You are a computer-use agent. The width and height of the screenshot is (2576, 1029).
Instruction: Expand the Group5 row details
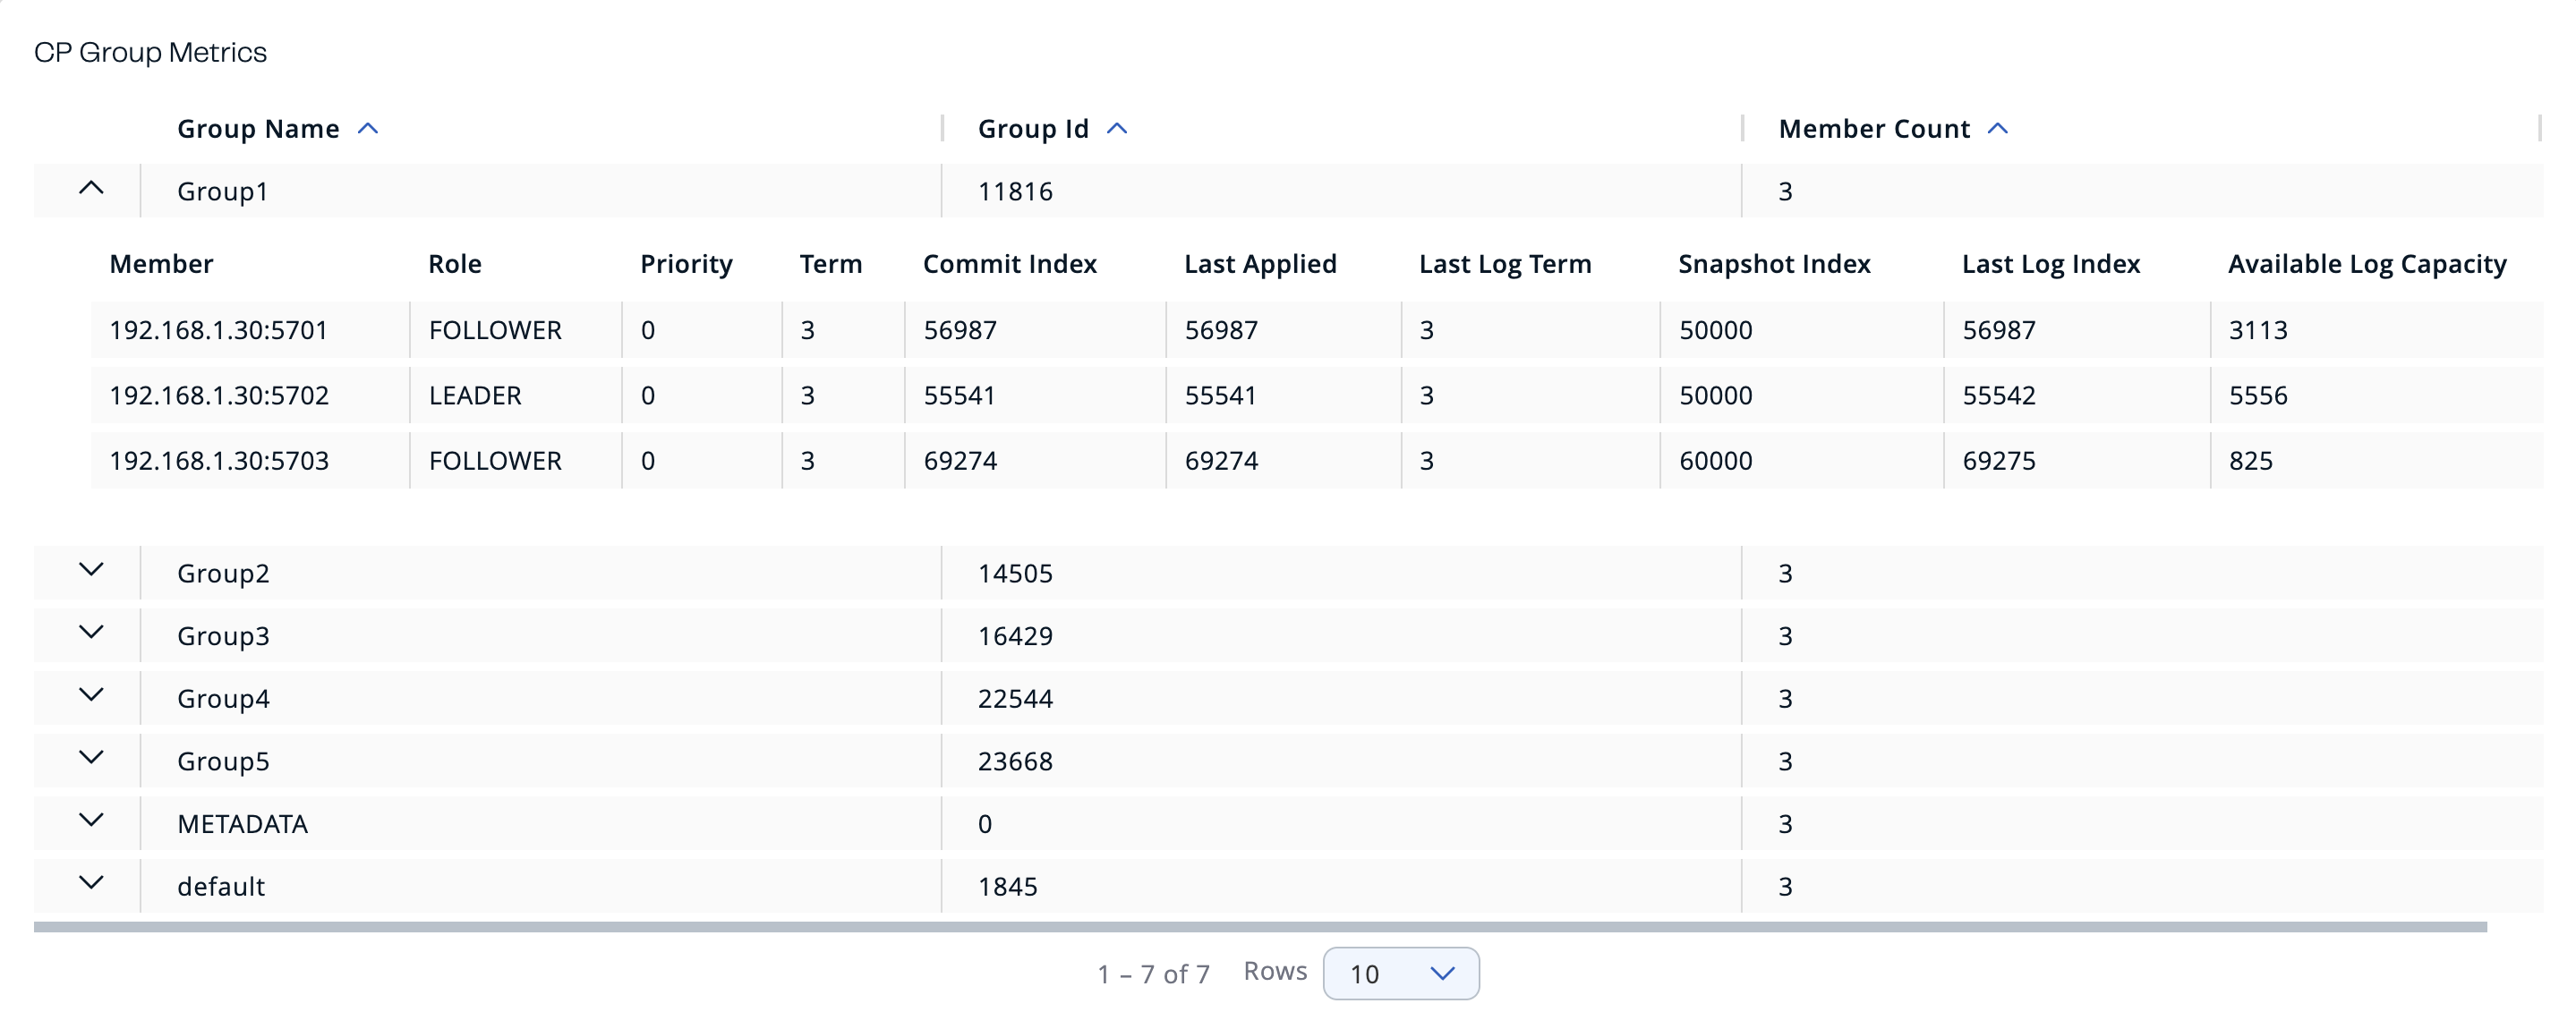[x=93, y=759]
